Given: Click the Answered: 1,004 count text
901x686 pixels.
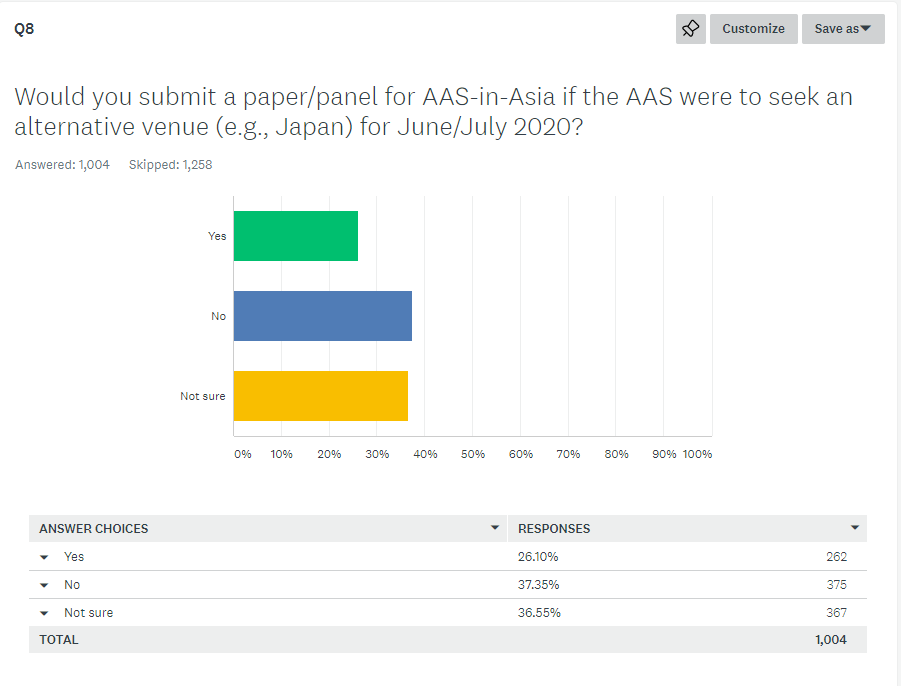Looking at the screenshot, I should [x=62, y=165].
